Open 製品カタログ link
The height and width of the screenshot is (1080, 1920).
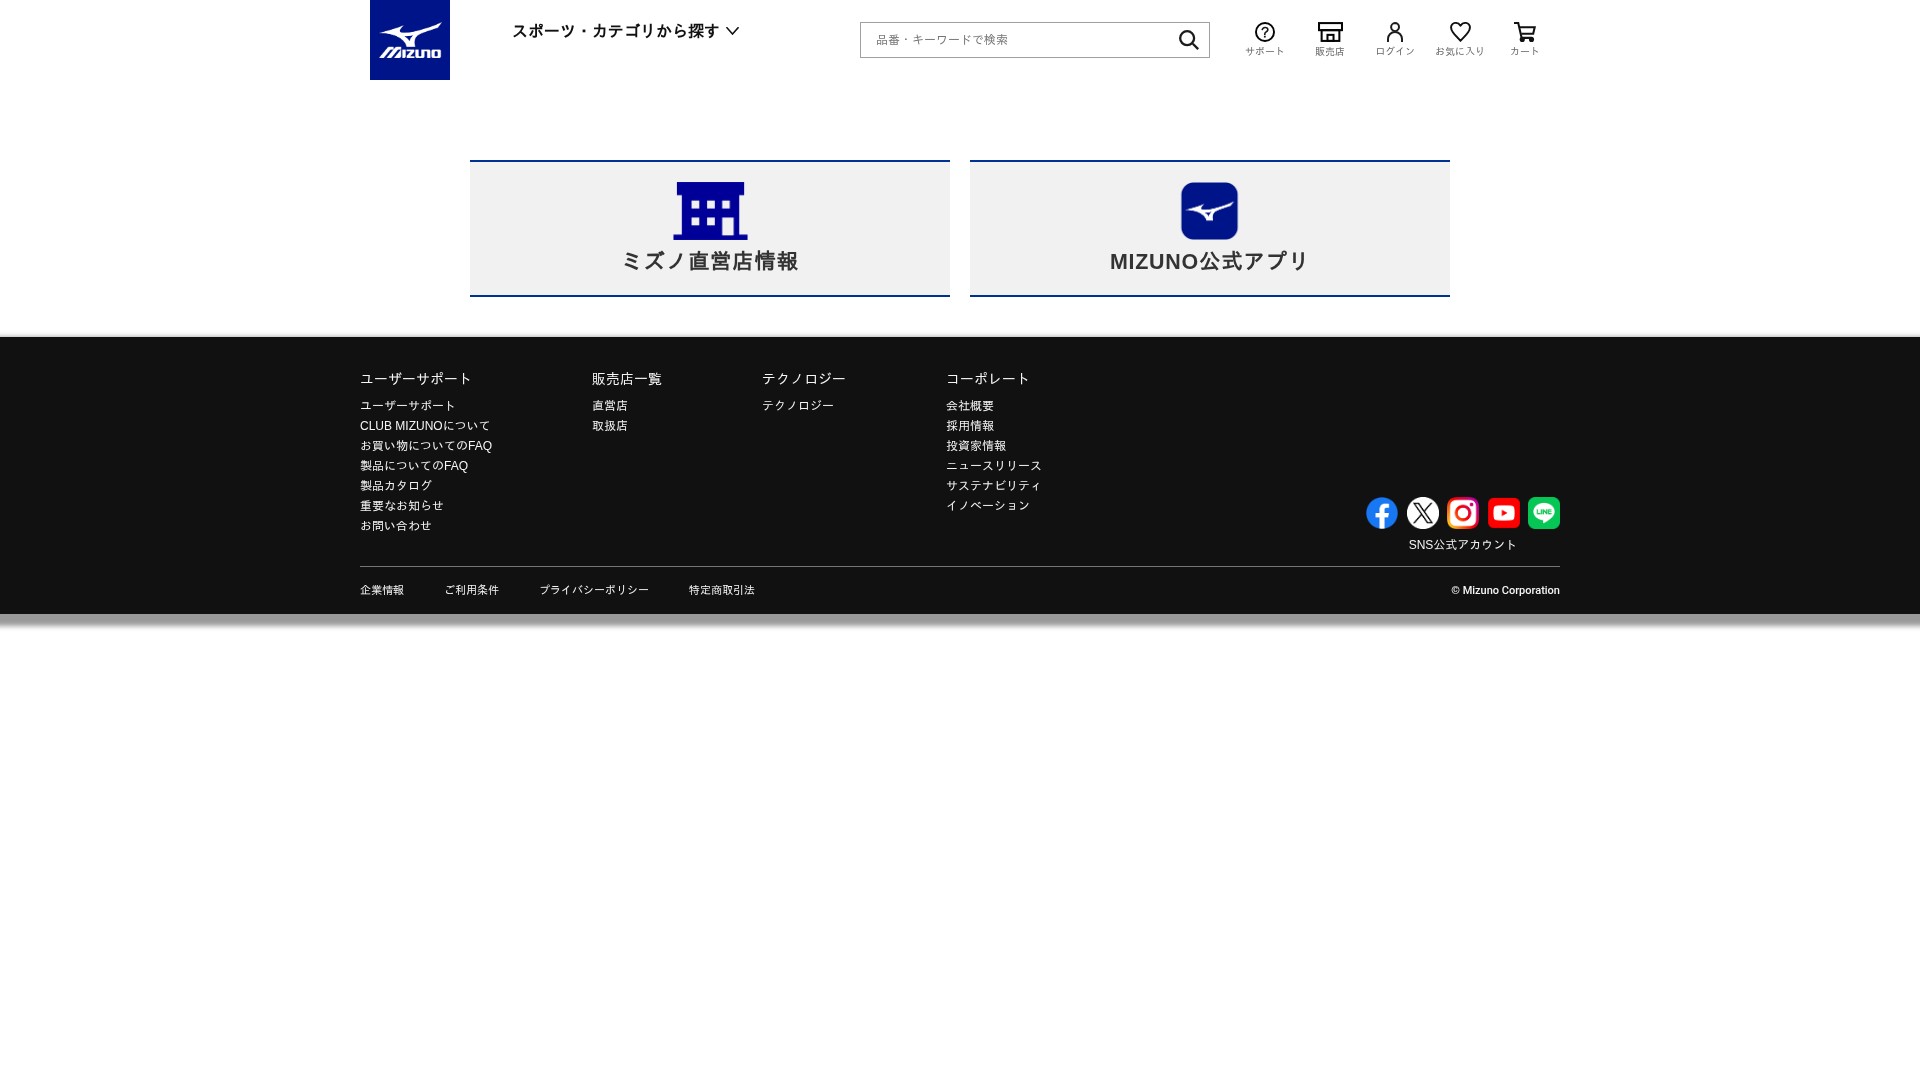(x=396, y=486)
